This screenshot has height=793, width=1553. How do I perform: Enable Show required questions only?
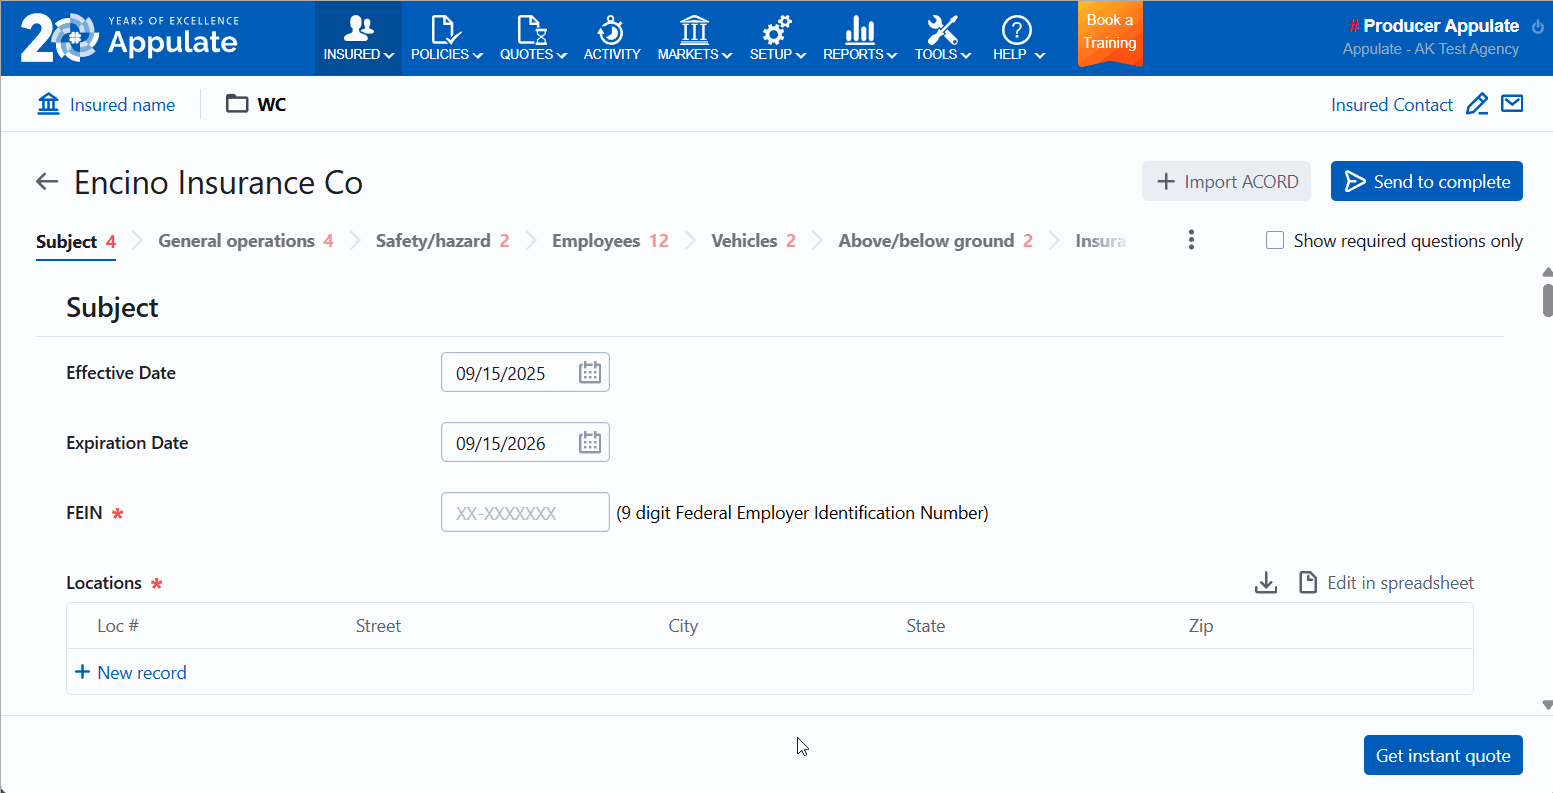point(1275,240)
